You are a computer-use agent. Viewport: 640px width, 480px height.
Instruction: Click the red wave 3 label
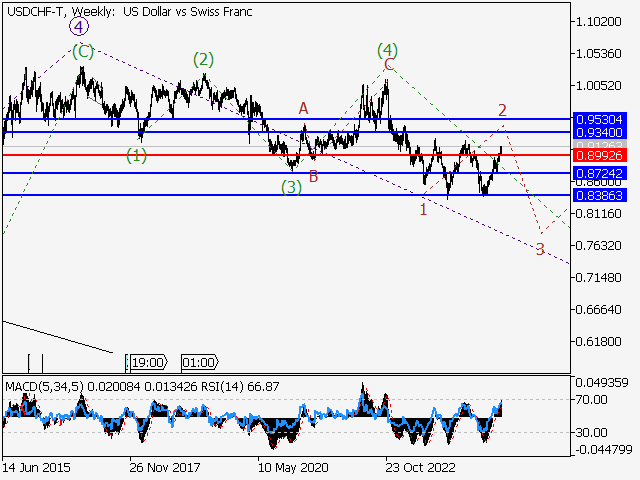click(x=539, y=249)
